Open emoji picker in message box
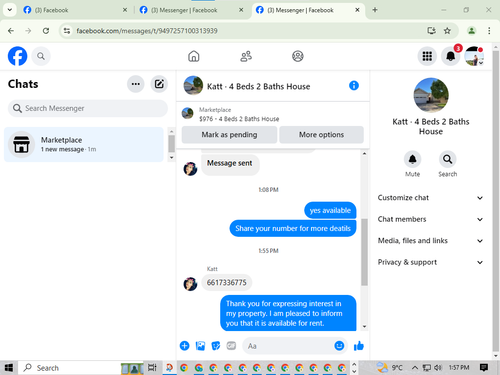 (339, 346)
